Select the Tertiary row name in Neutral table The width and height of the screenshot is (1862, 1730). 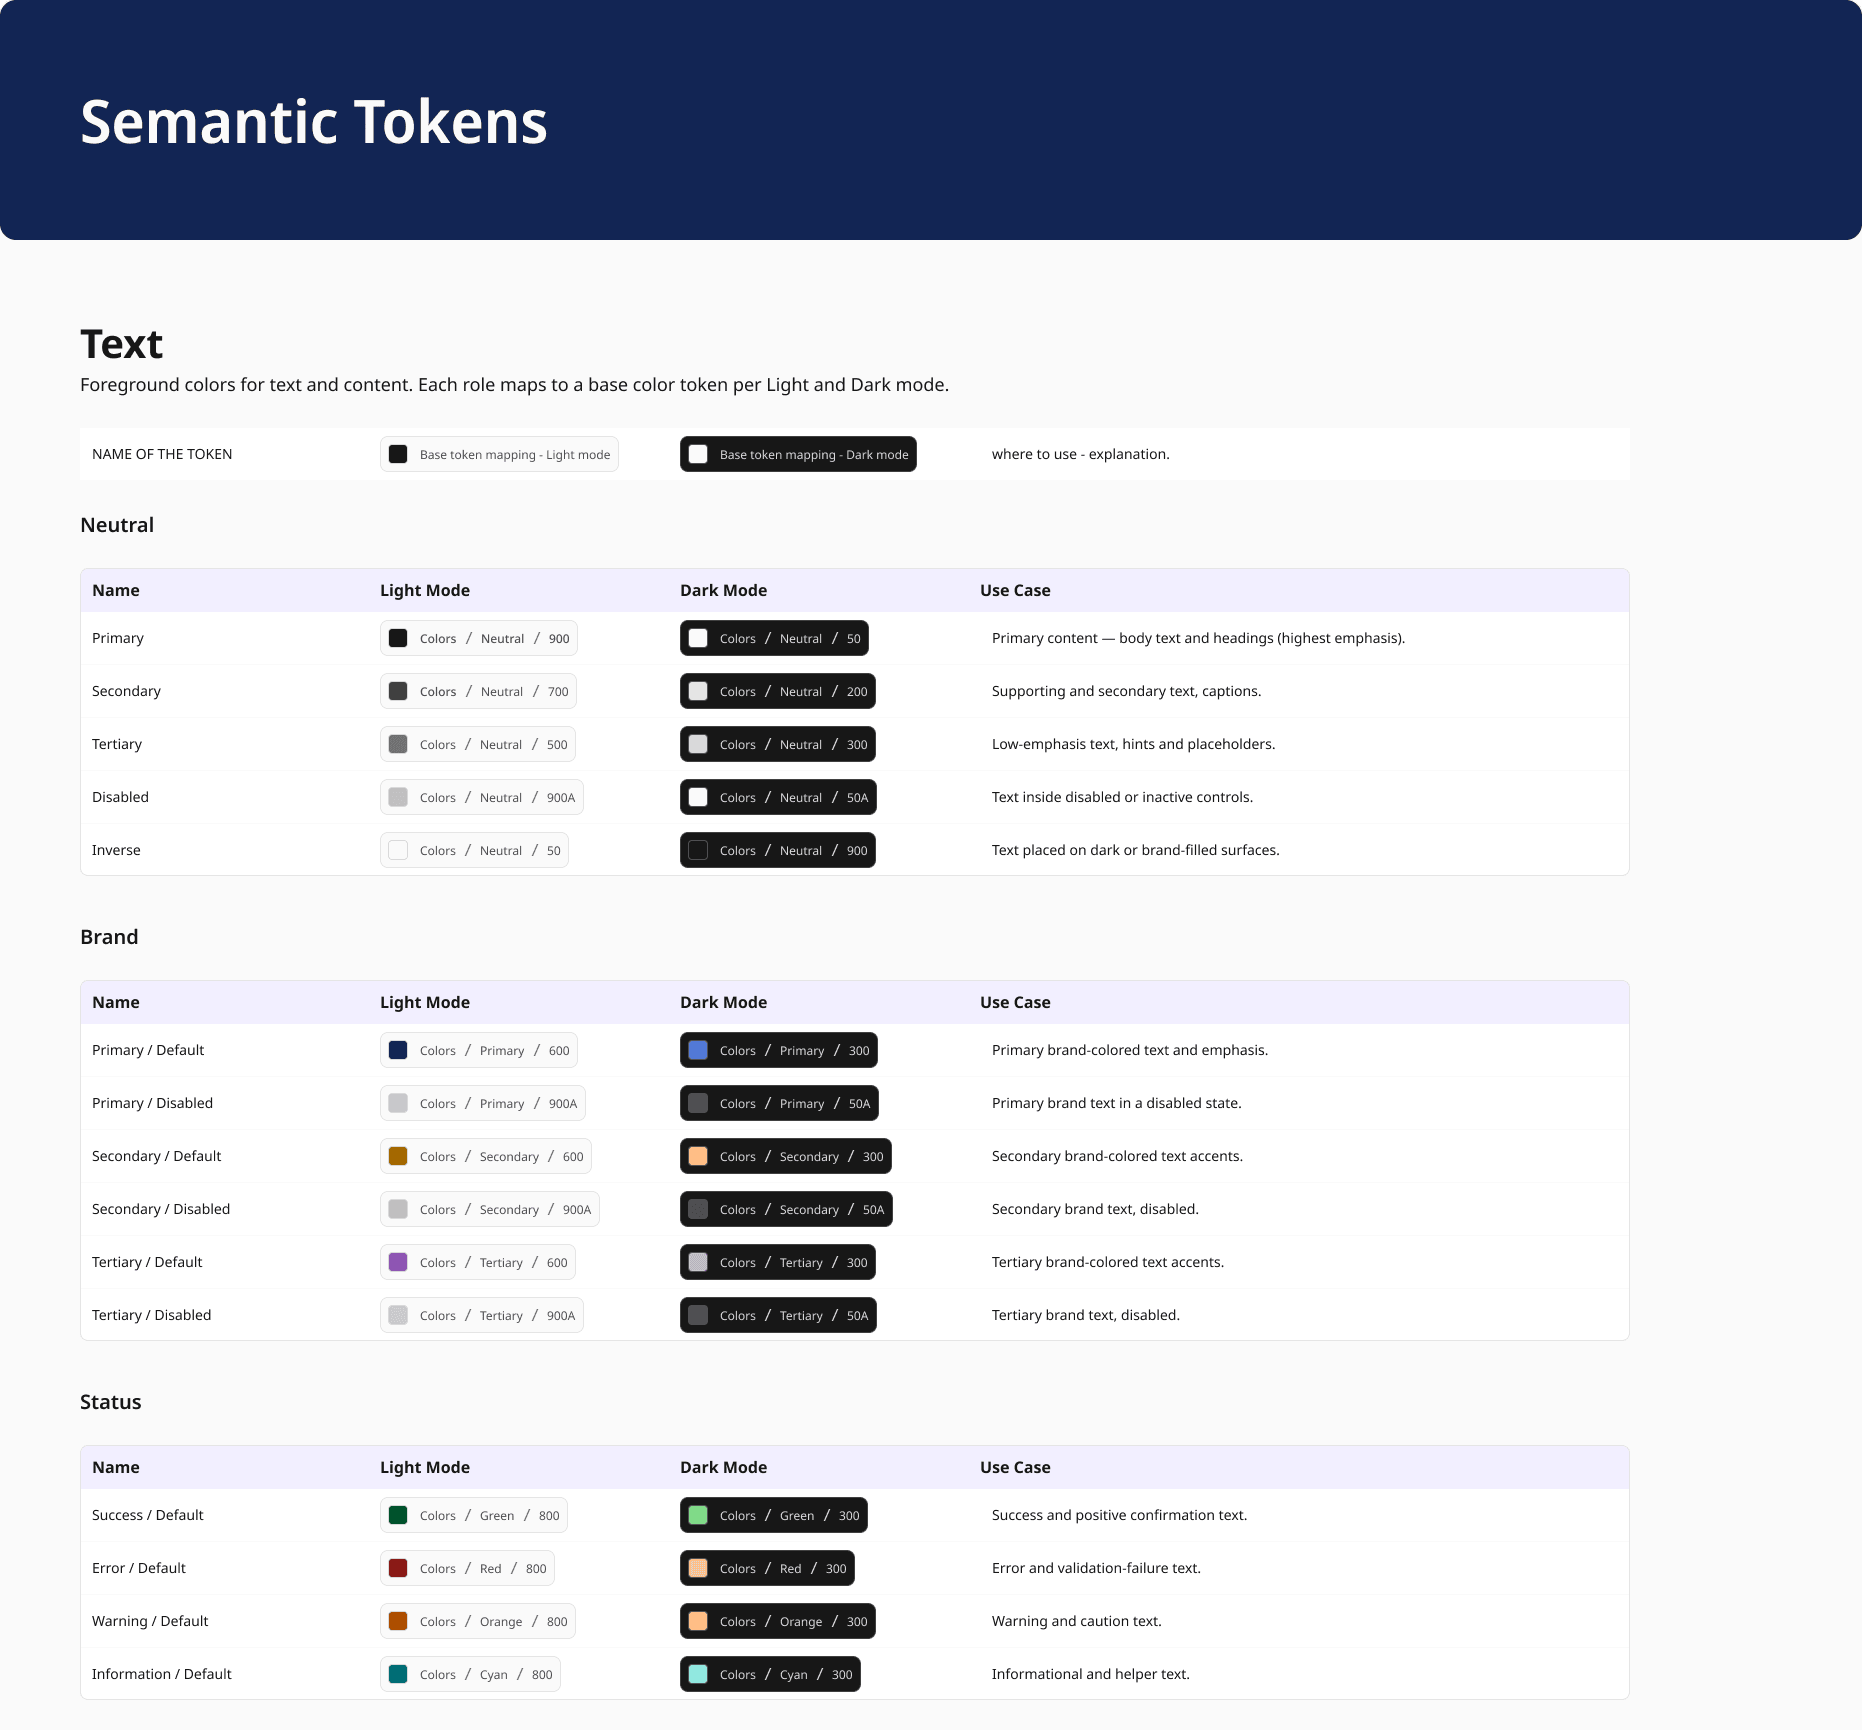point(117,744)
